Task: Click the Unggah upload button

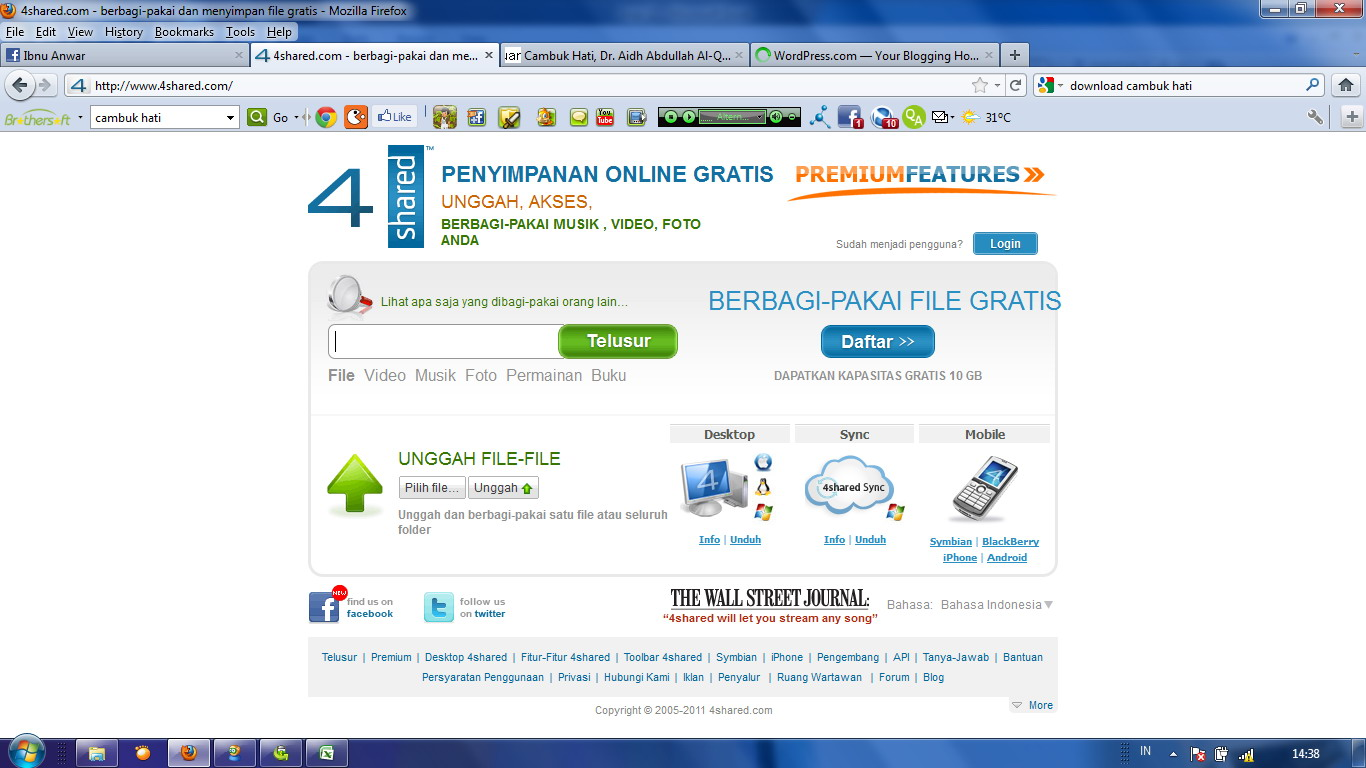Action: (x=503, y=488)
